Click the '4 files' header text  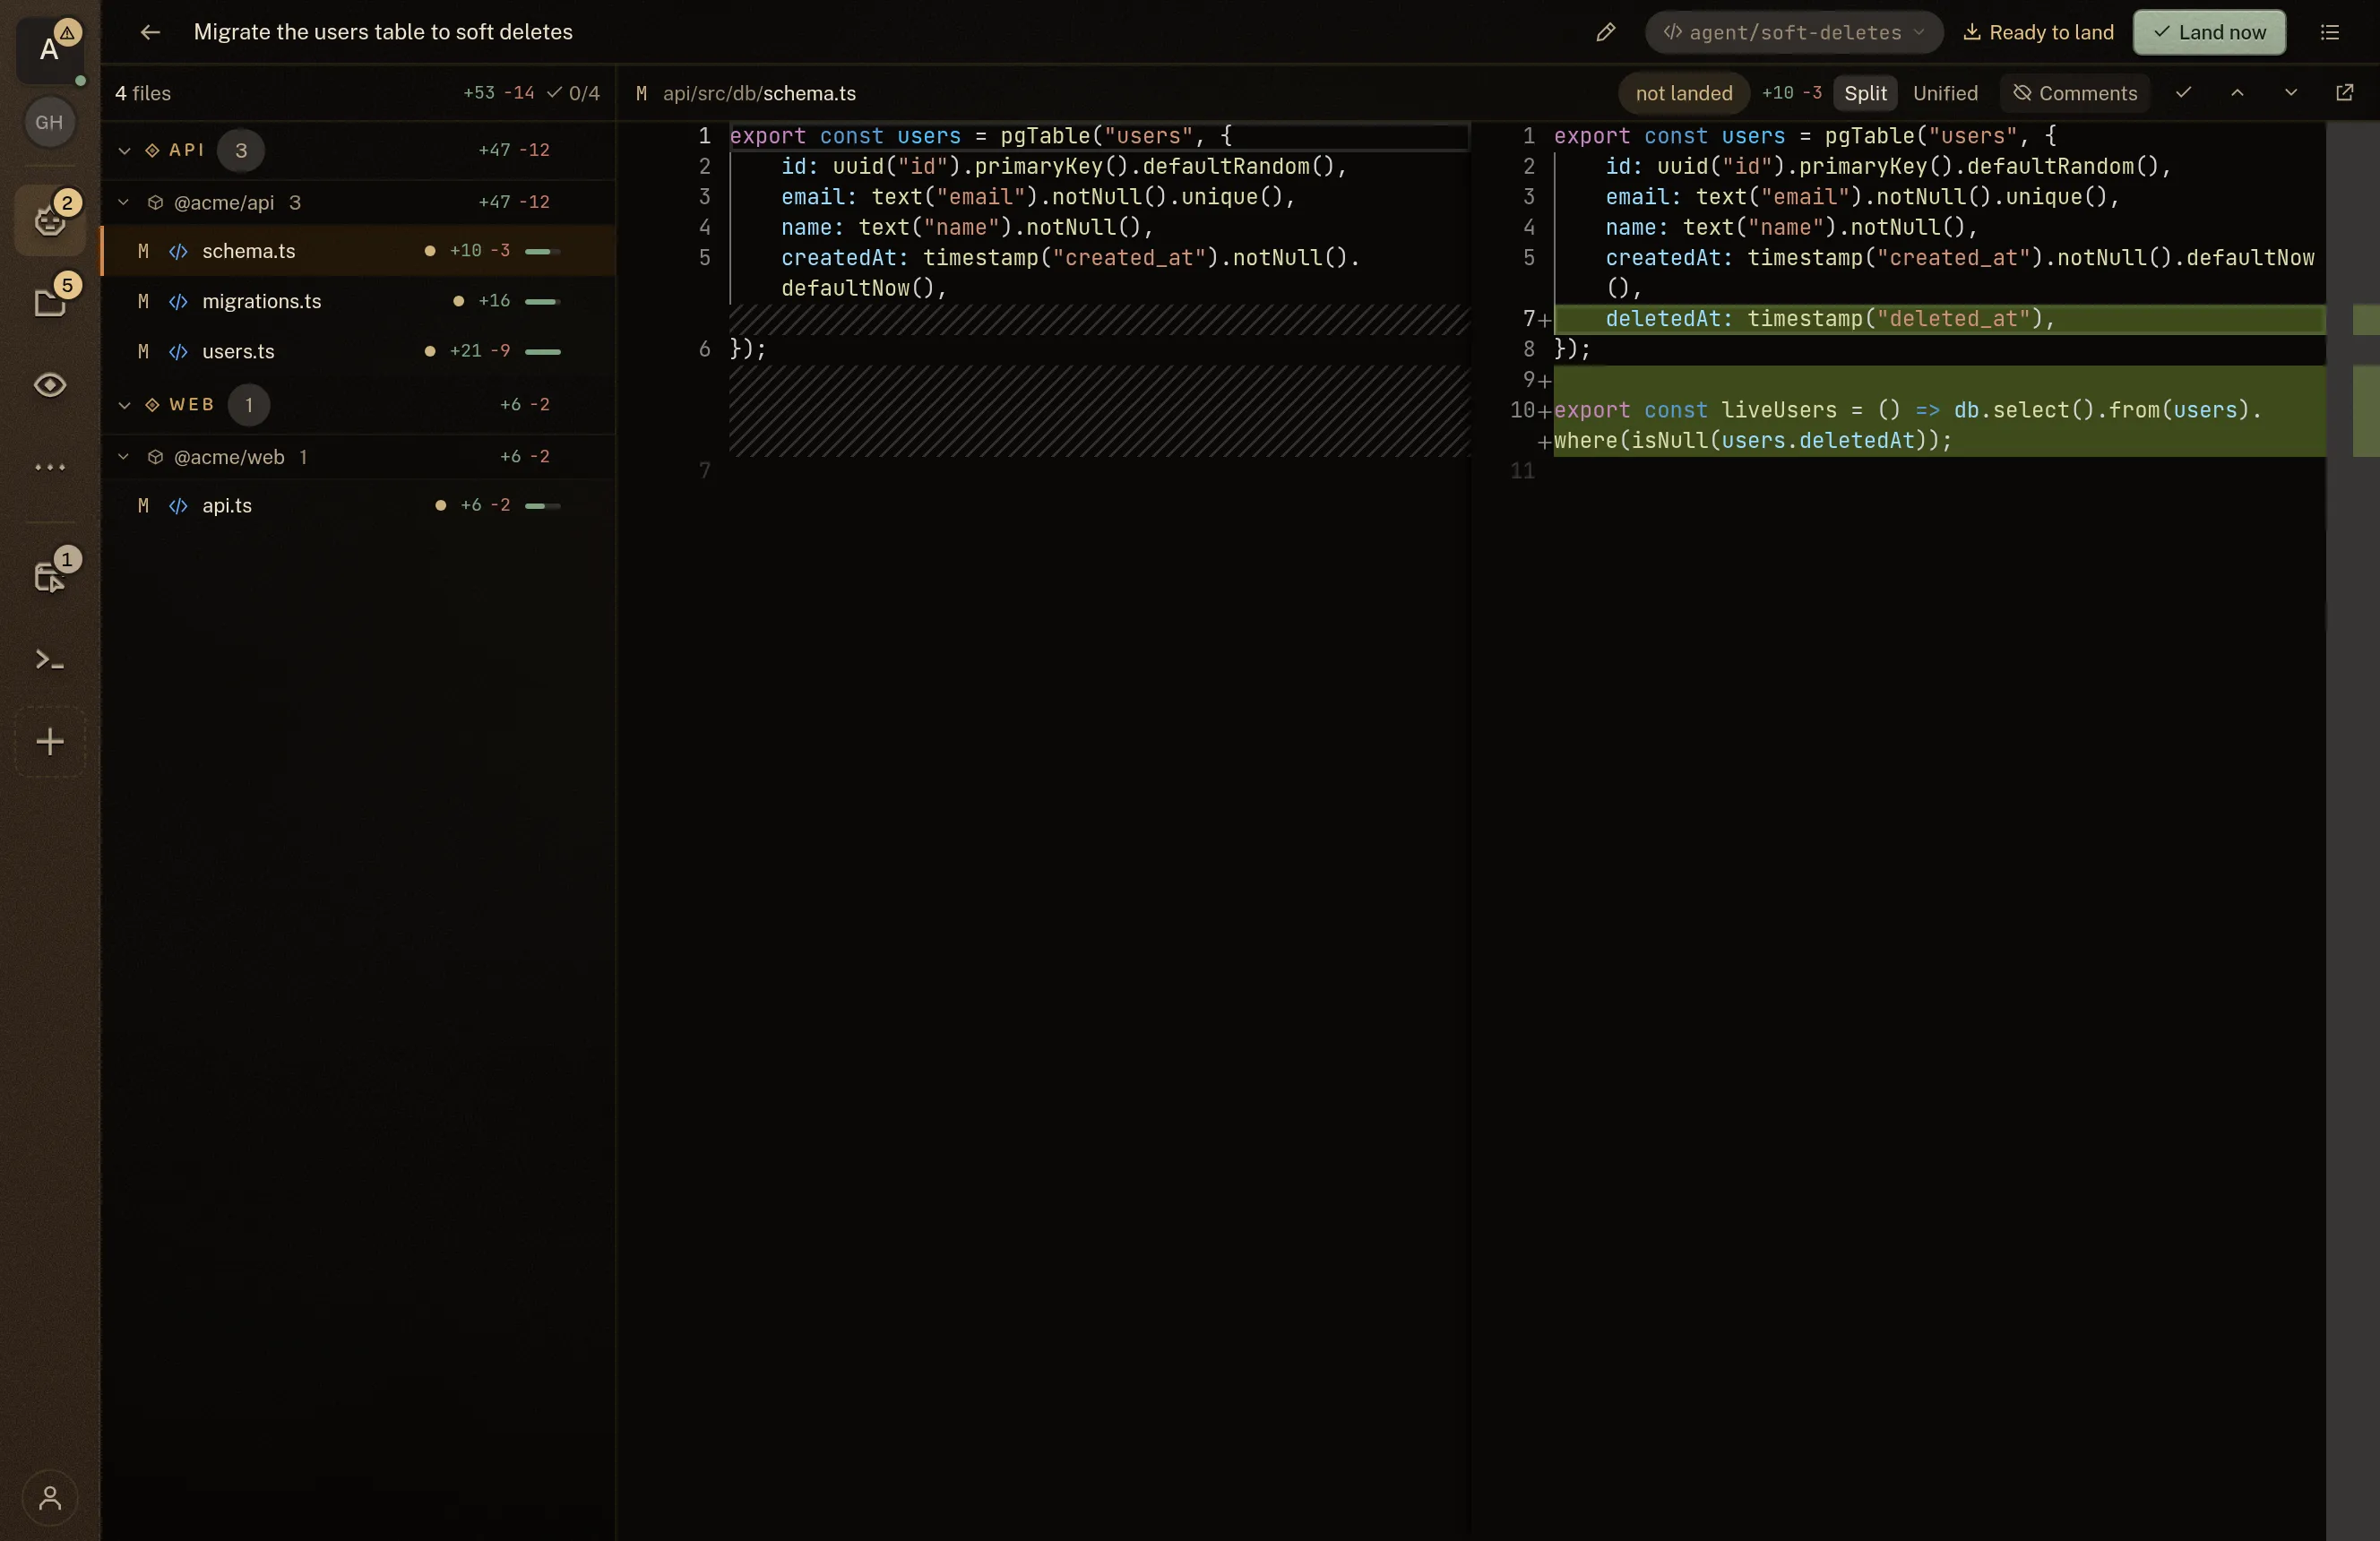142,93
